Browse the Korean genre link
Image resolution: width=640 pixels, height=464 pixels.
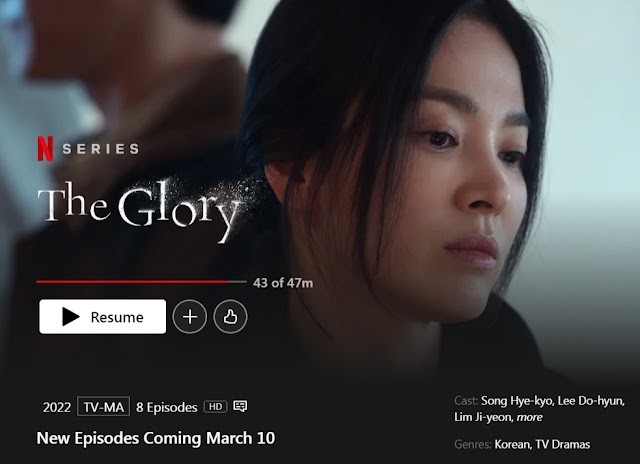512,444
